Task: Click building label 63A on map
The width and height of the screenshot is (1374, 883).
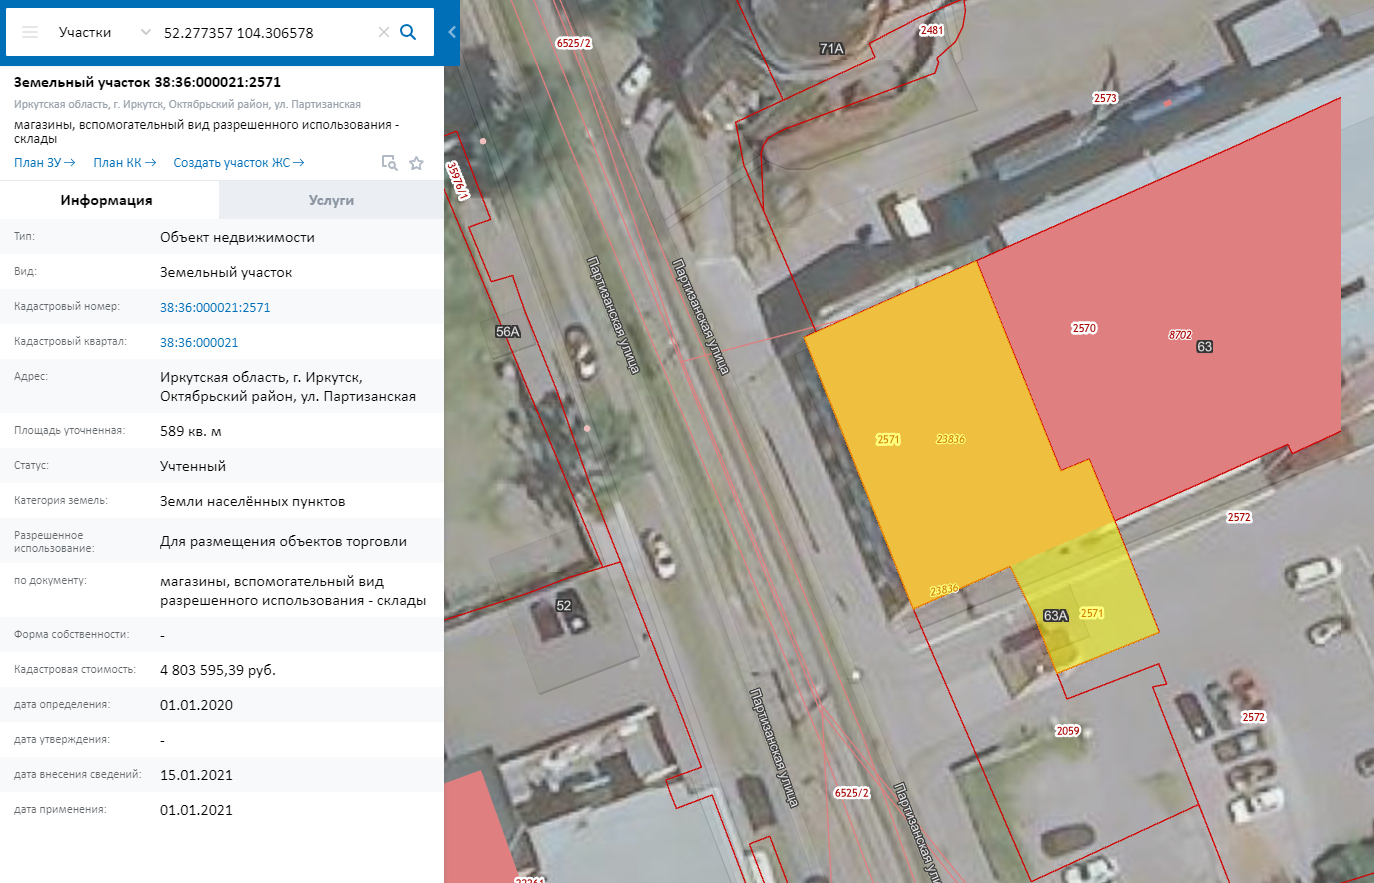Action: pos(1055,616)
